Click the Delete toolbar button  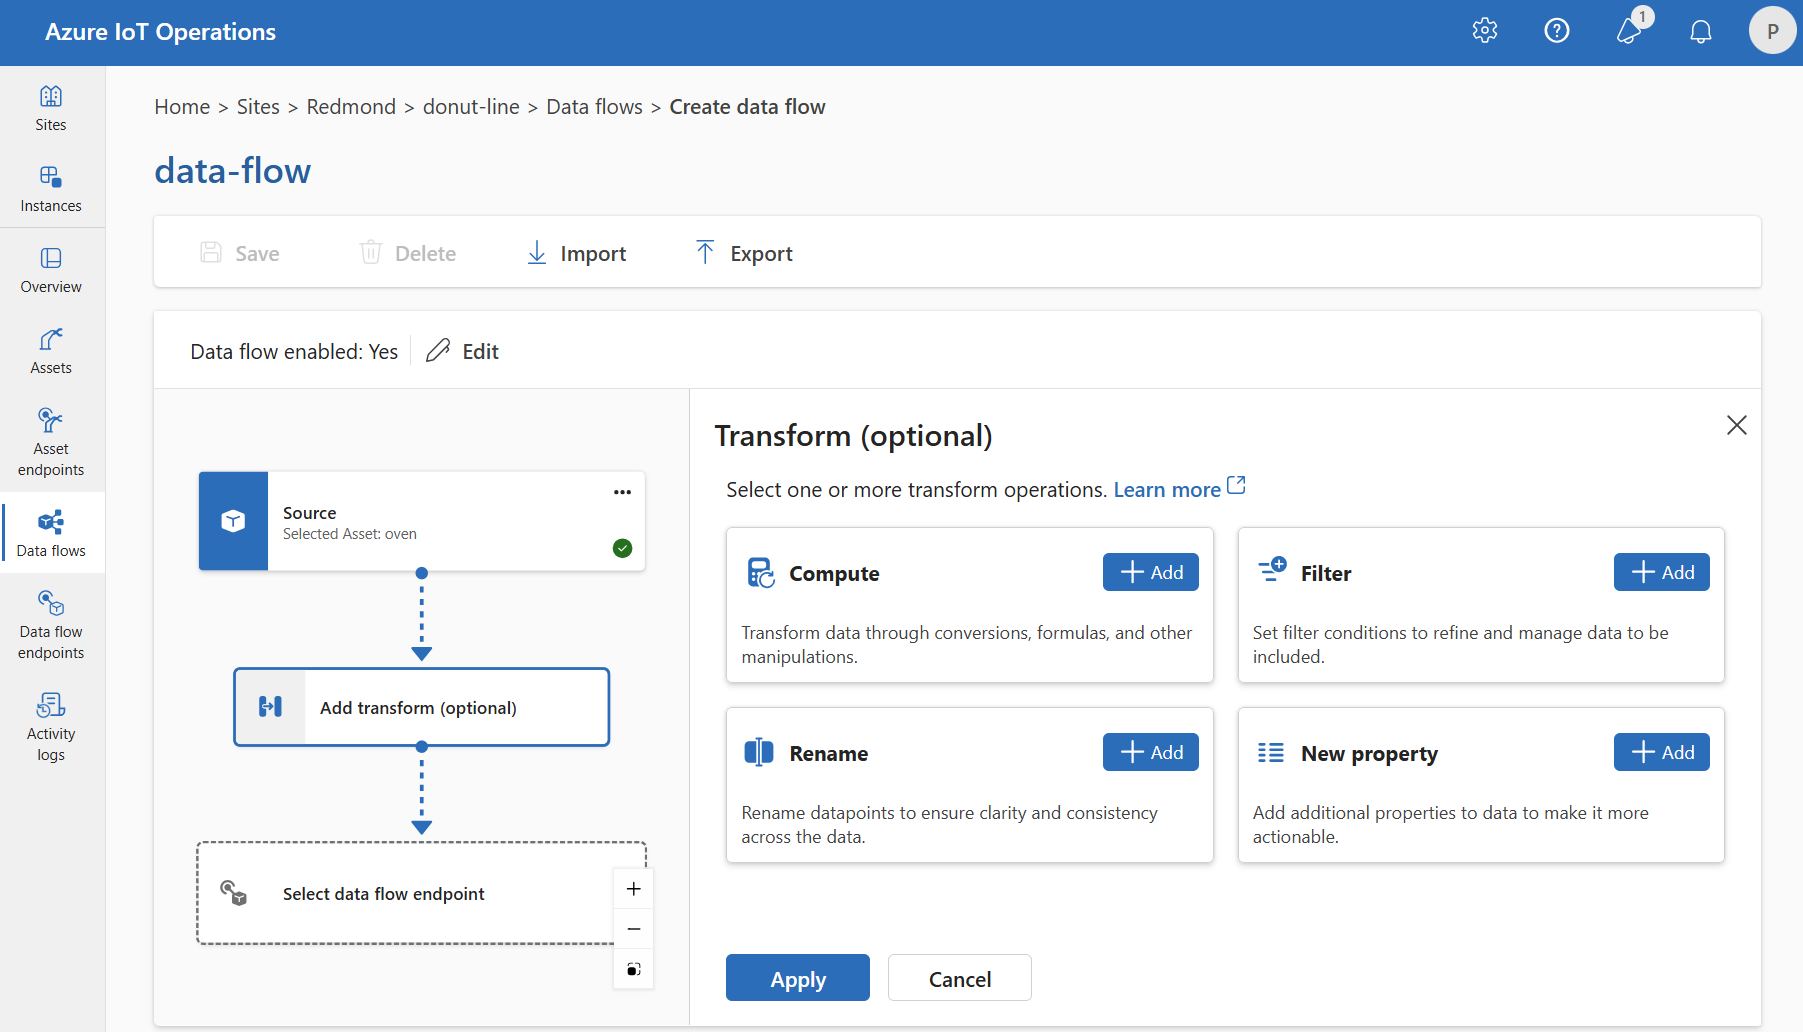[408, 253]
